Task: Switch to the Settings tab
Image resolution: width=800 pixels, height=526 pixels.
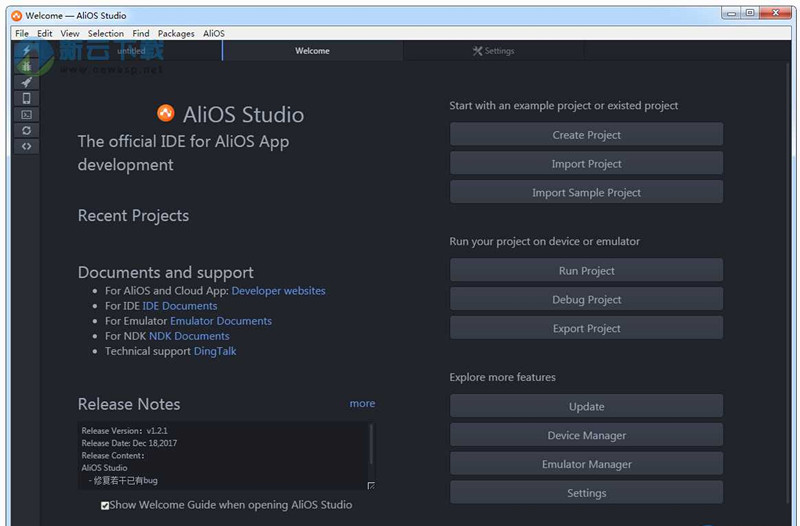Action: click(x=493, y=51)
